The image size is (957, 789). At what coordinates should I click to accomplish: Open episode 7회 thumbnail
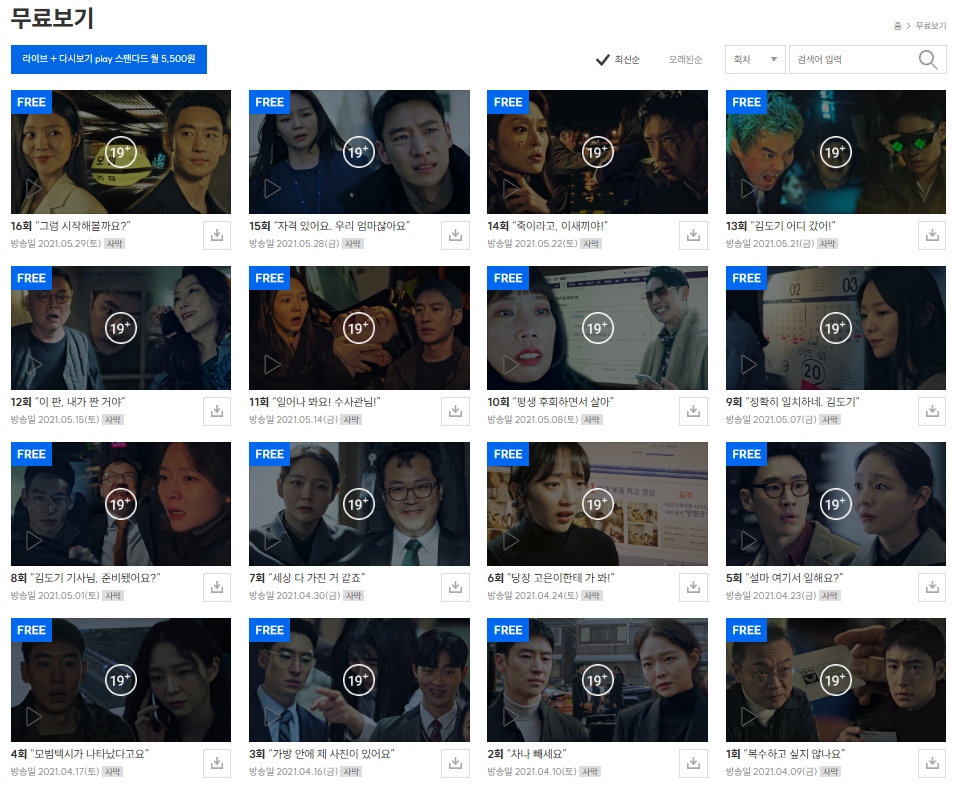(359, 504)
